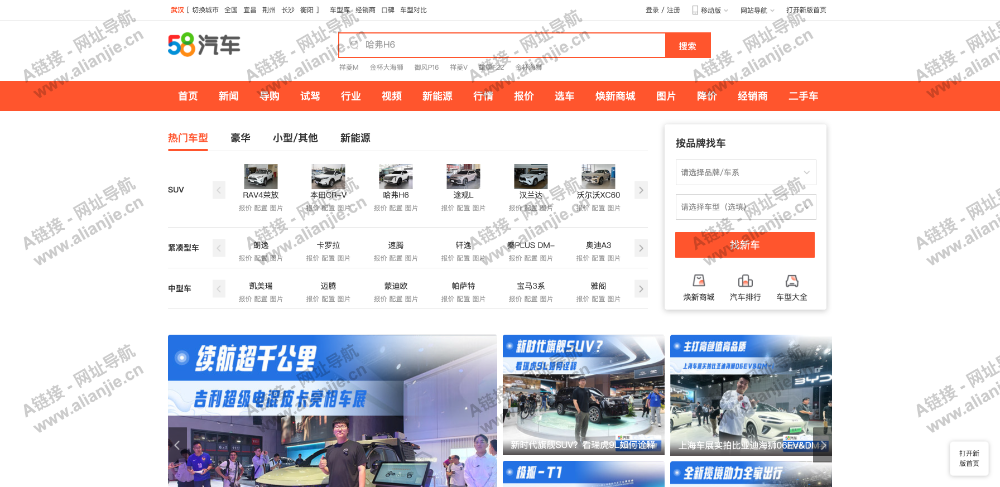Switch to the 豪华 tab

[x=240, y=138]
